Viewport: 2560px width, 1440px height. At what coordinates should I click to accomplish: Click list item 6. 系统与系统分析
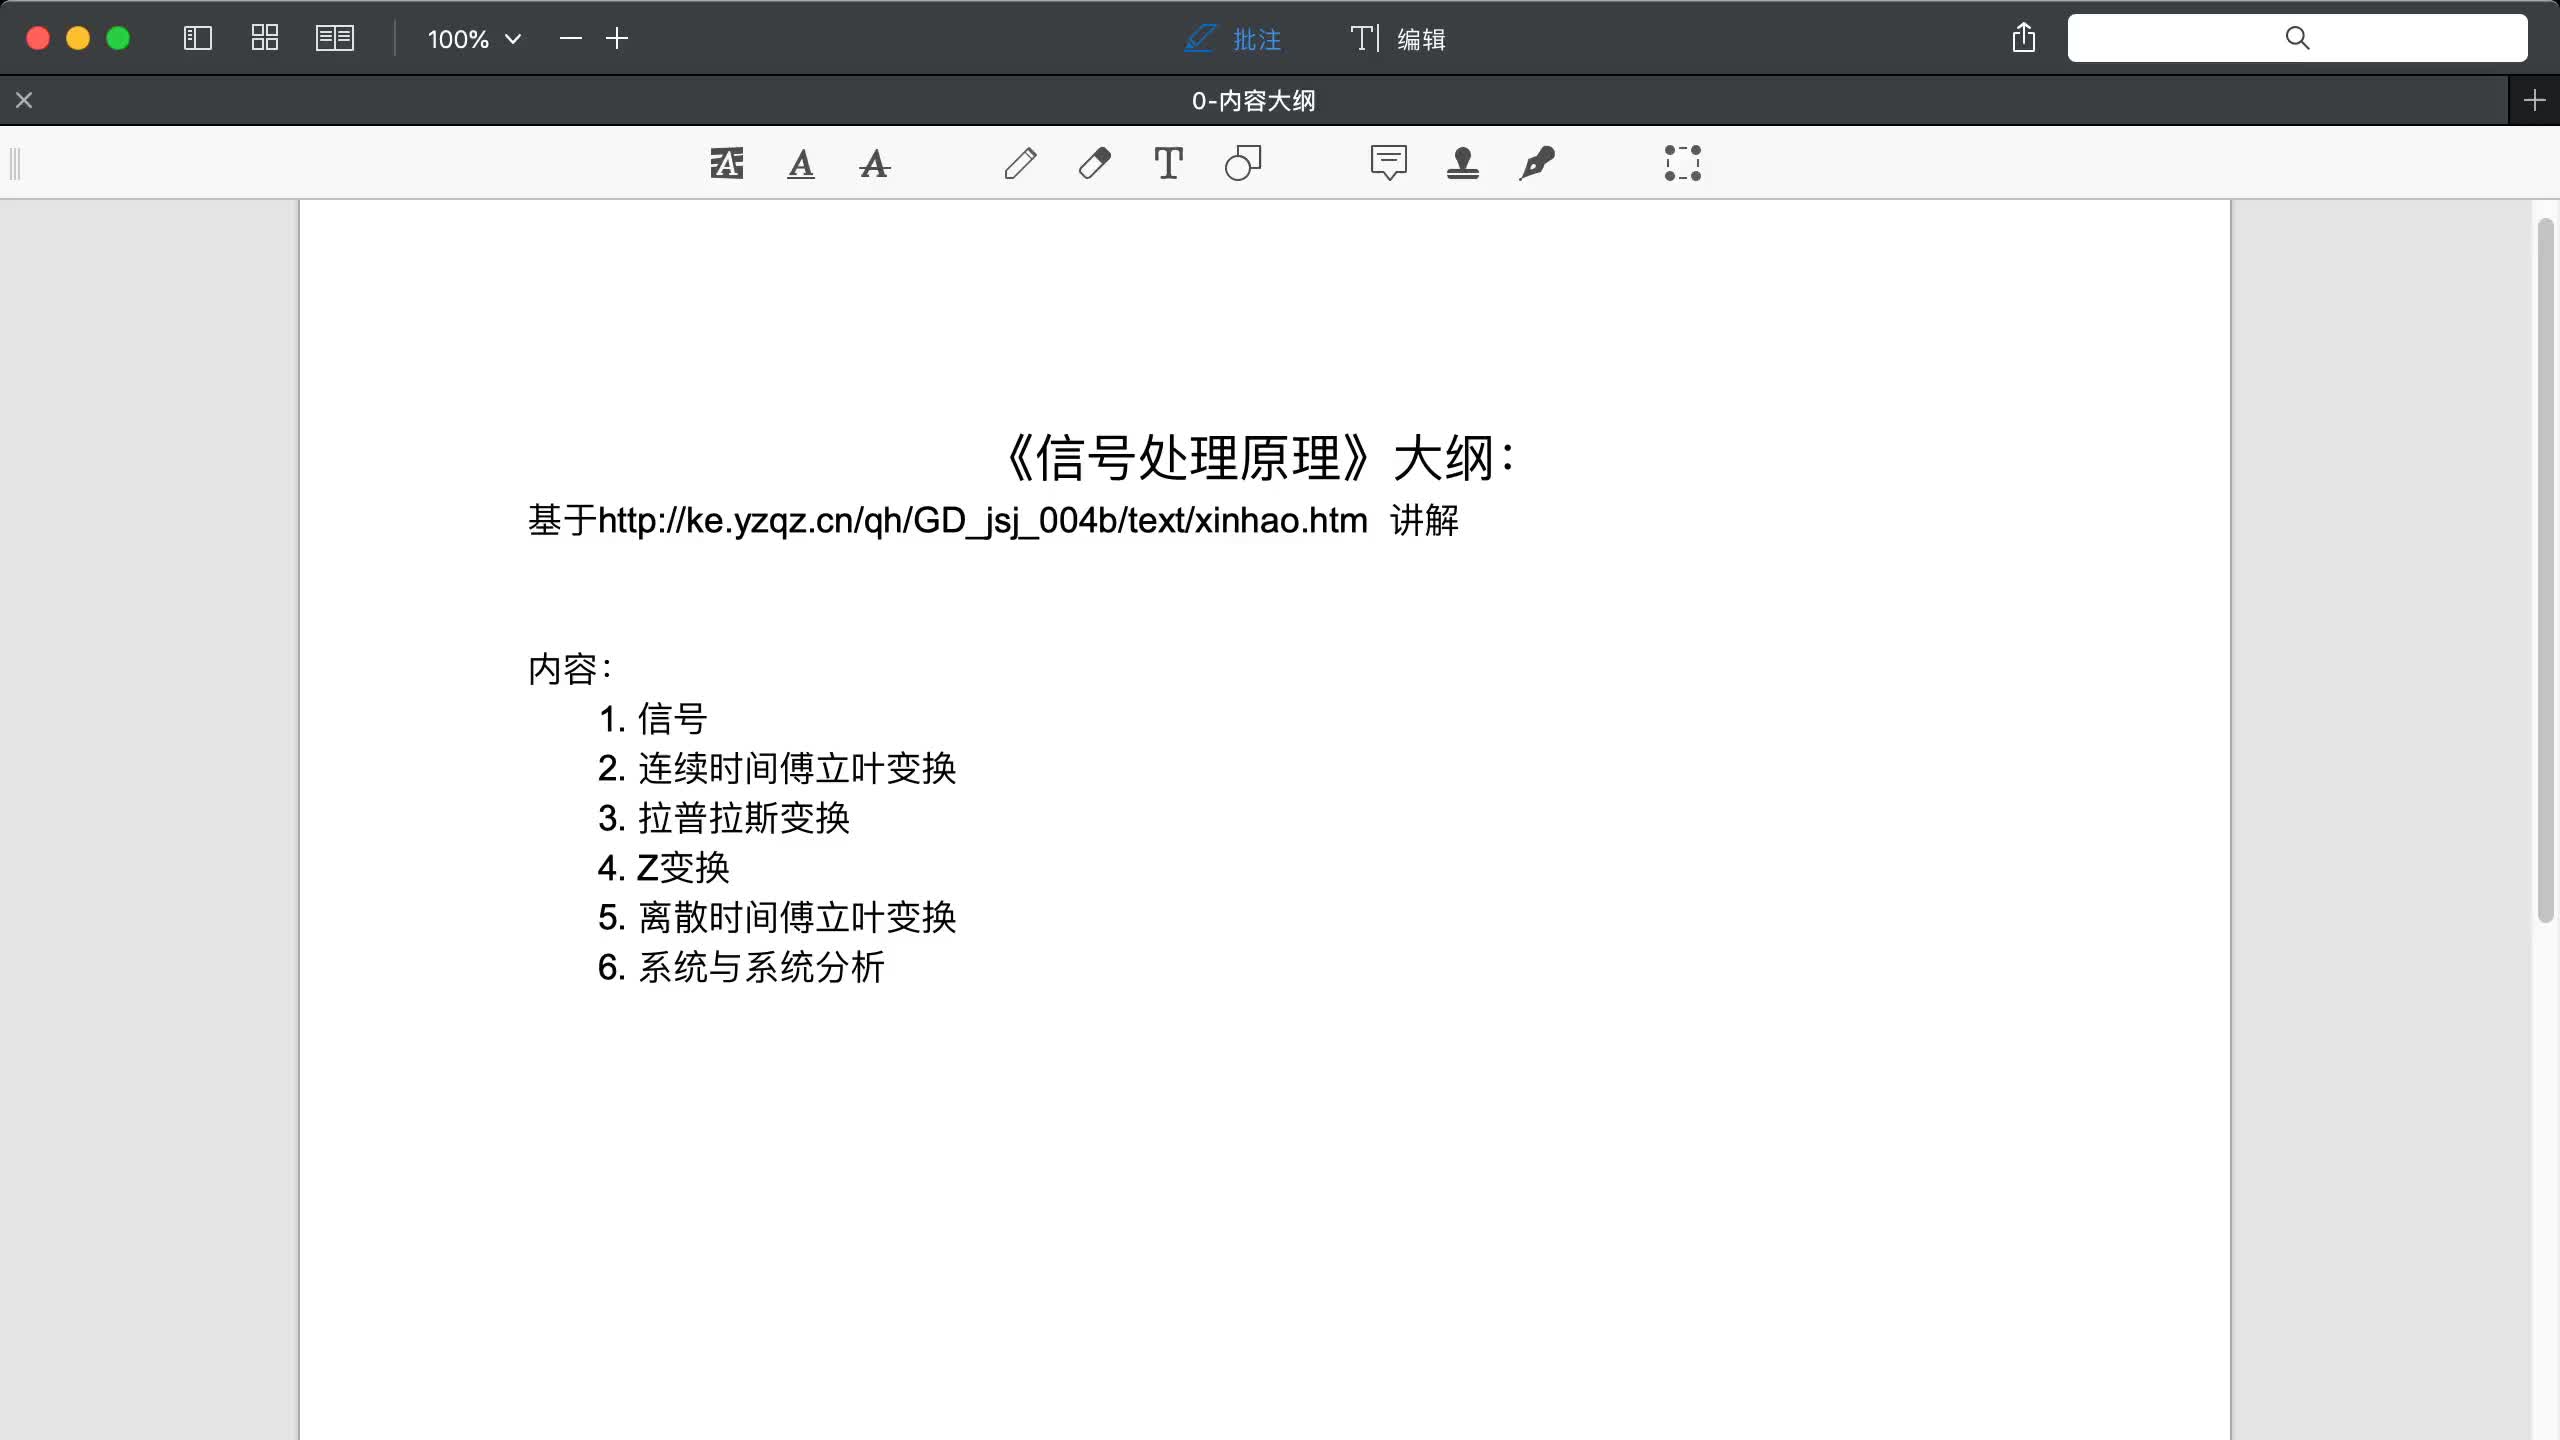(741, 967)
